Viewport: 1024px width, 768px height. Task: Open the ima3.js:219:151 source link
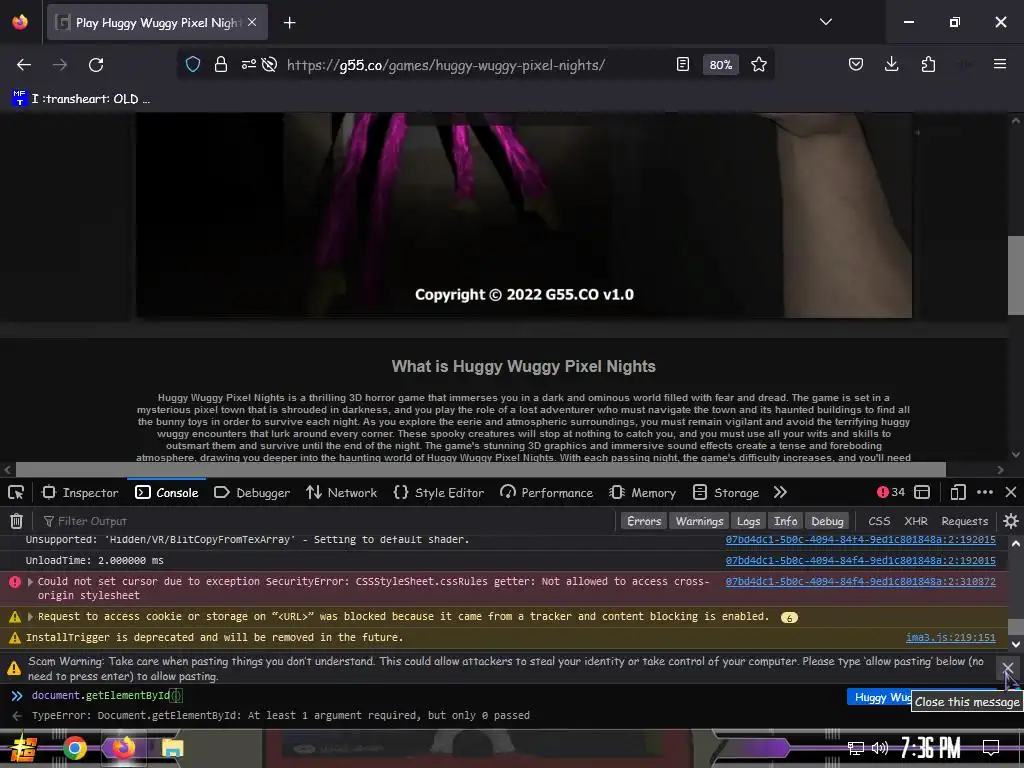click(x=950, y=637)
